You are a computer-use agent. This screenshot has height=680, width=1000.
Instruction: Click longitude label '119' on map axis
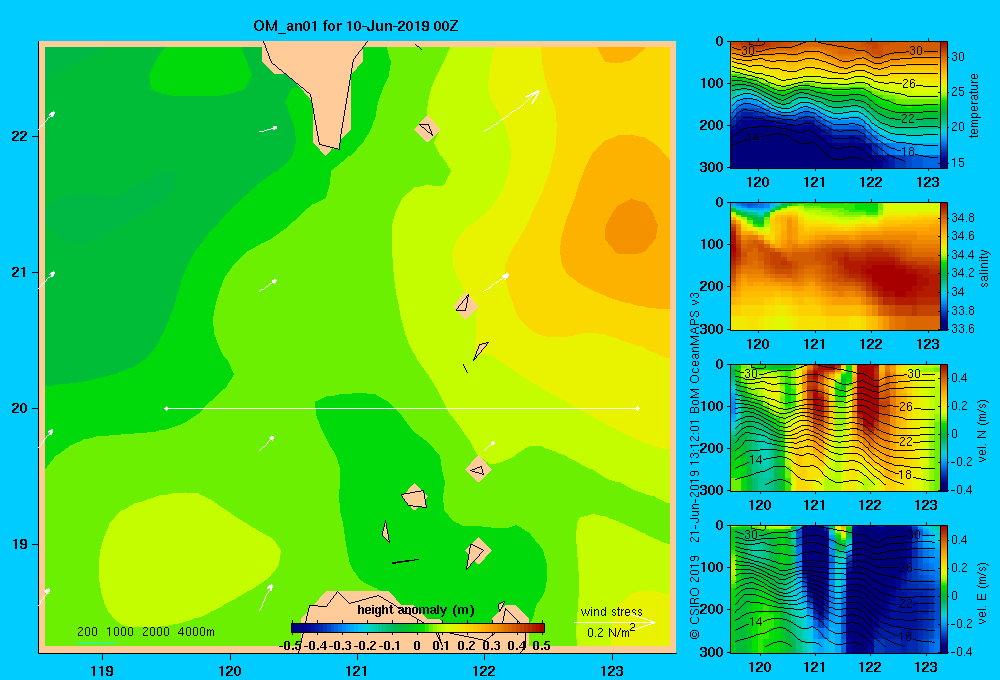[102, 670]
